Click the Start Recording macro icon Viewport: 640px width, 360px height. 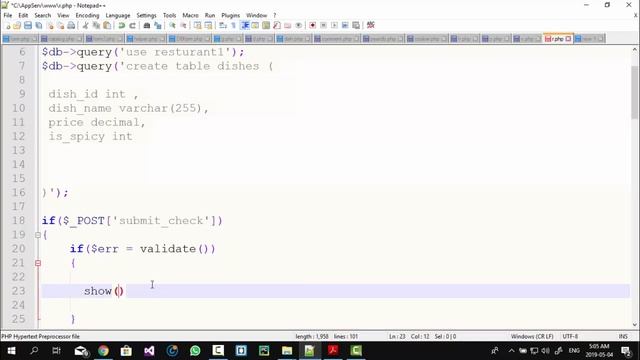tap(312, 26)
